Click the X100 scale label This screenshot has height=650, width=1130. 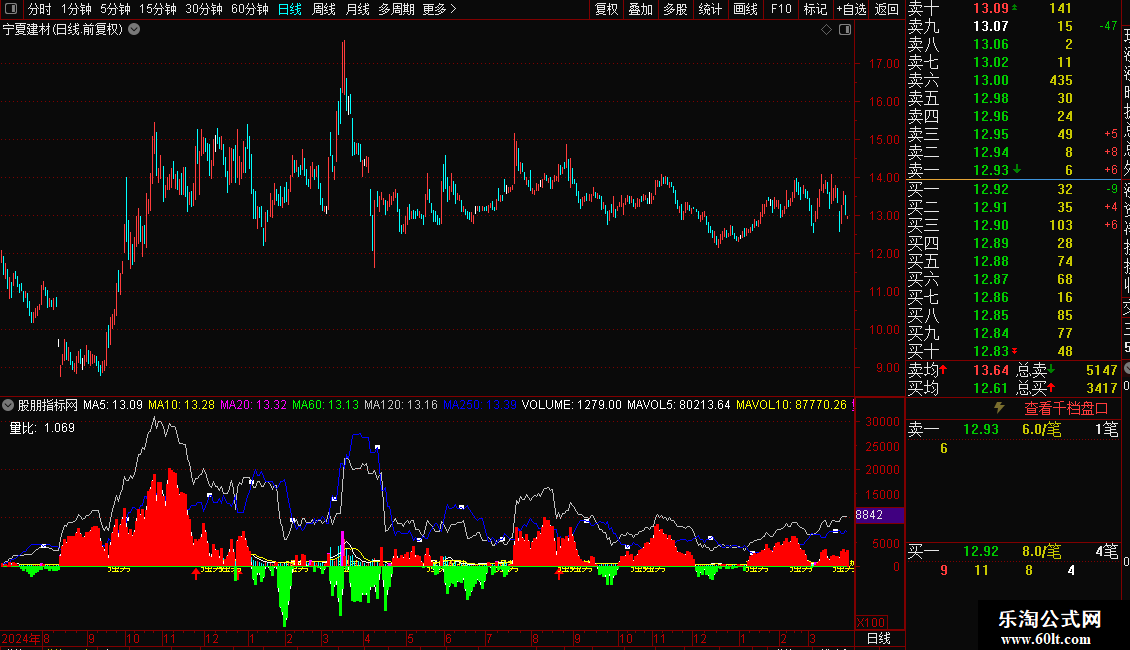tap(871, 623)
